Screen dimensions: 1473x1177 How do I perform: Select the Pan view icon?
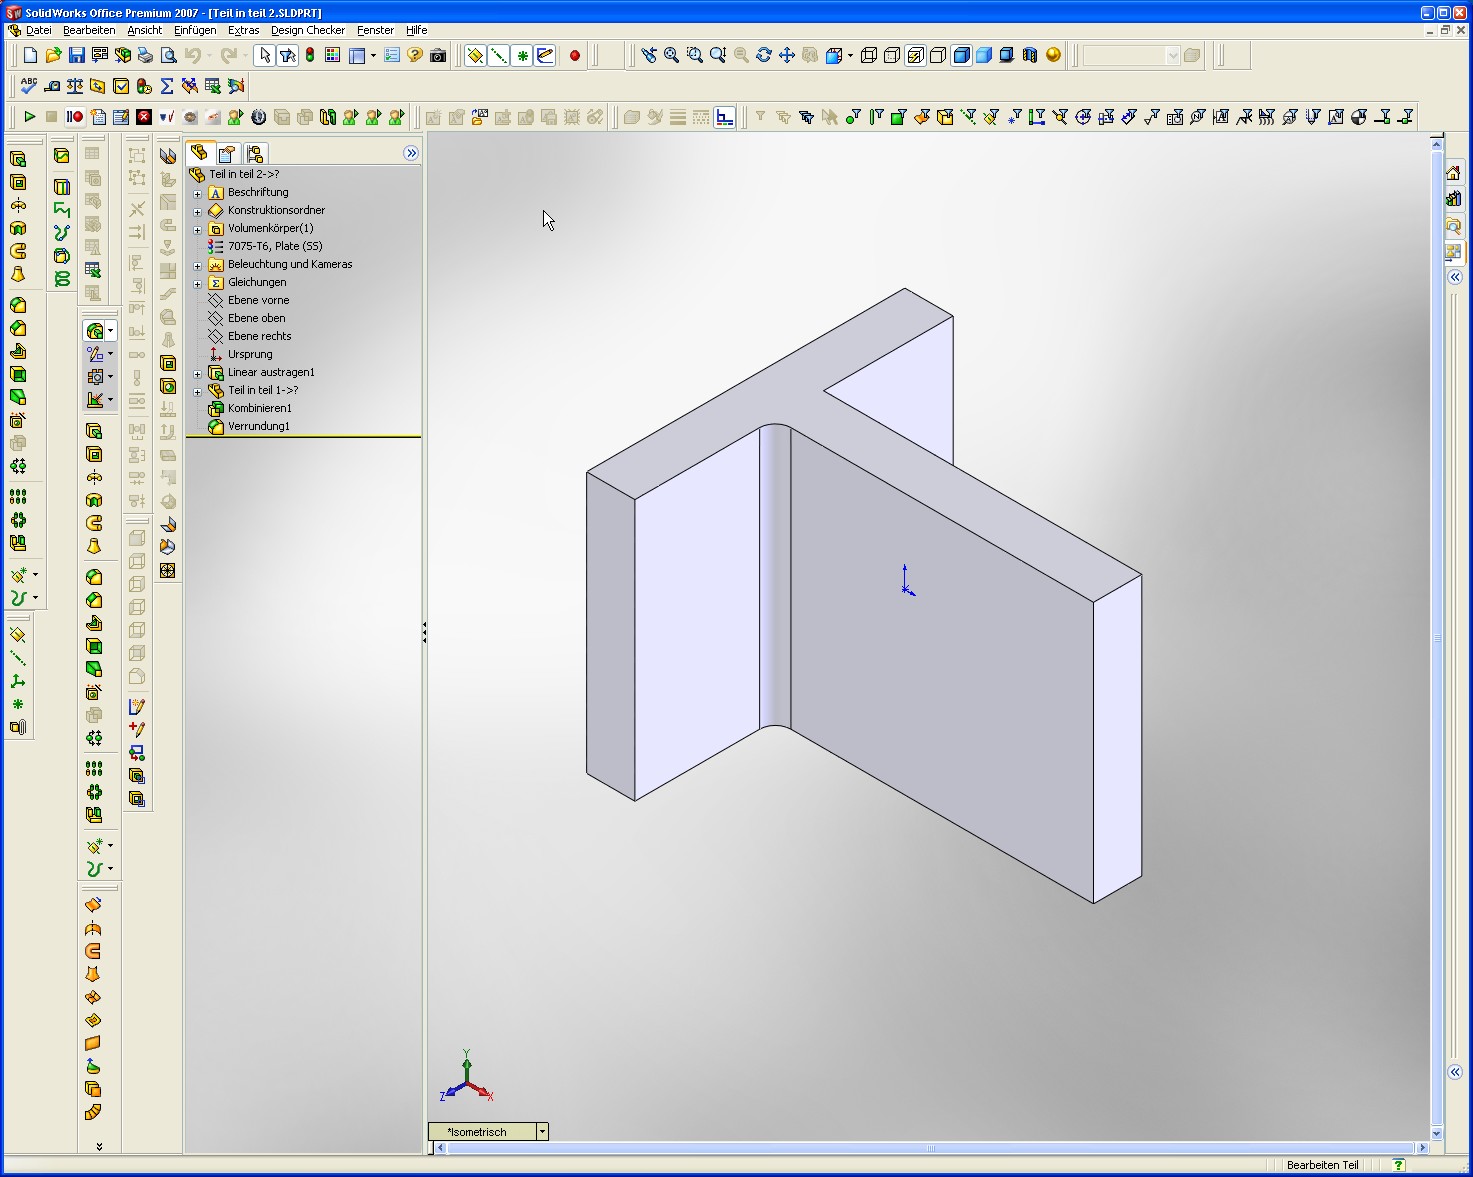tap(787, 55)
